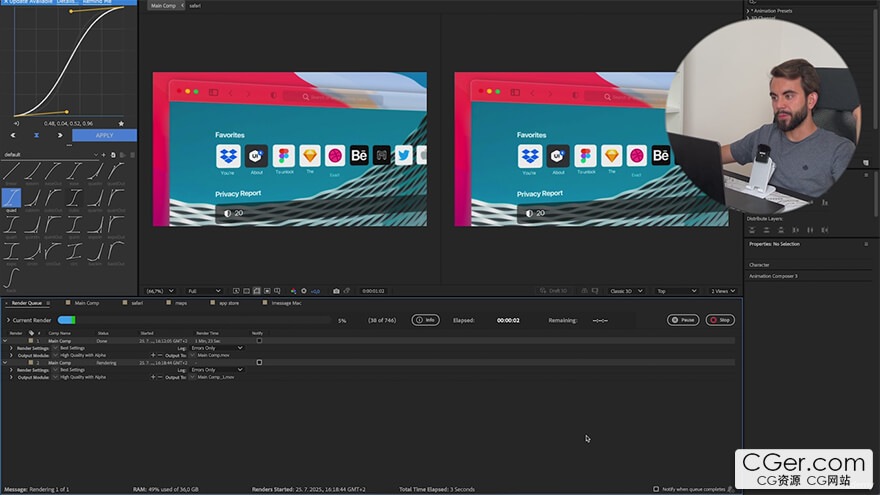Click the Info button in render queue
The image size is (880, 495).
point(425,320)
